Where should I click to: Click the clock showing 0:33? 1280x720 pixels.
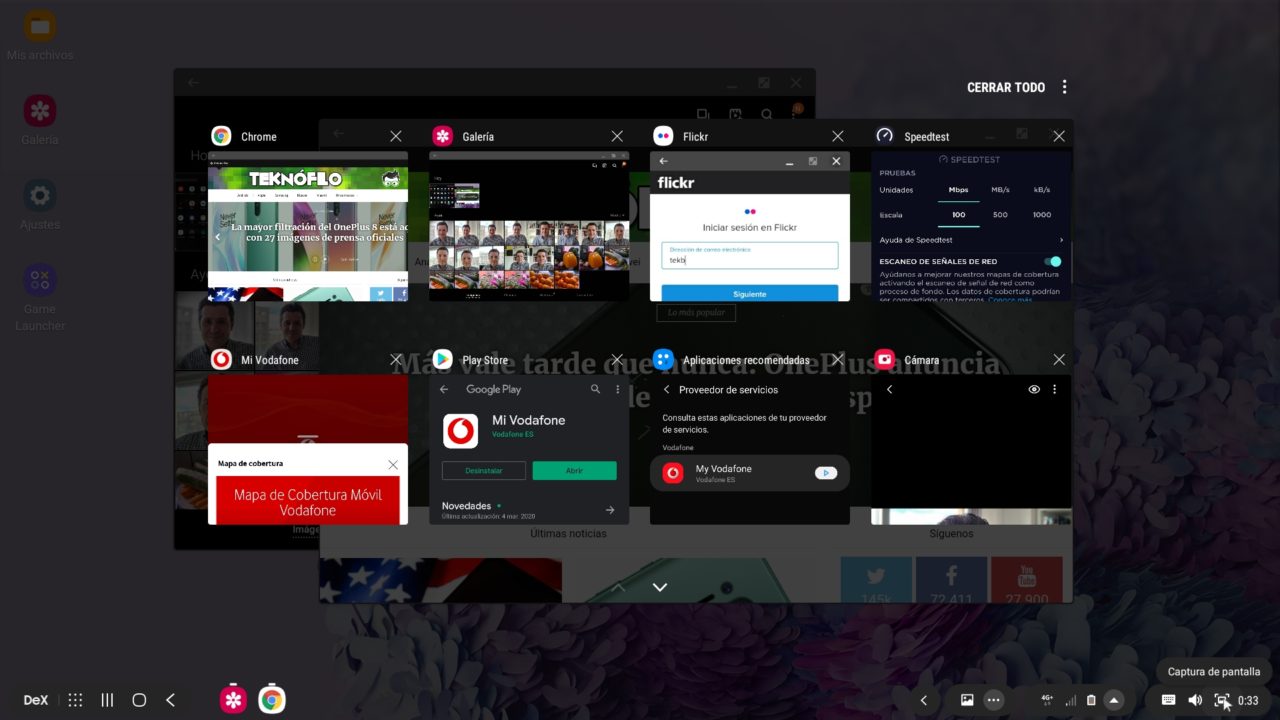(x=1248, y=700)
